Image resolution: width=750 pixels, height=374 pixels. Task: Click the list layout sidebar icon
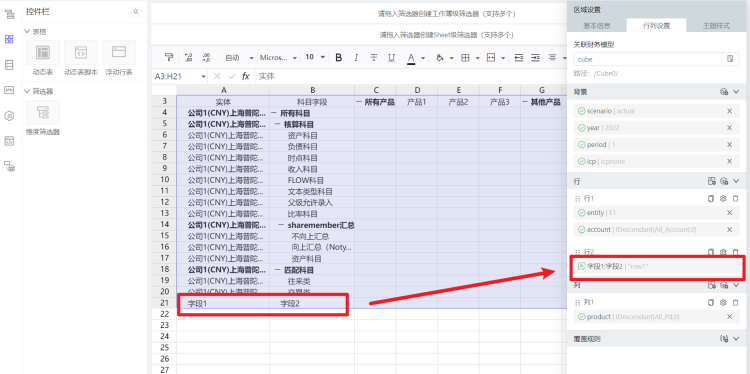tap(9, 65)
